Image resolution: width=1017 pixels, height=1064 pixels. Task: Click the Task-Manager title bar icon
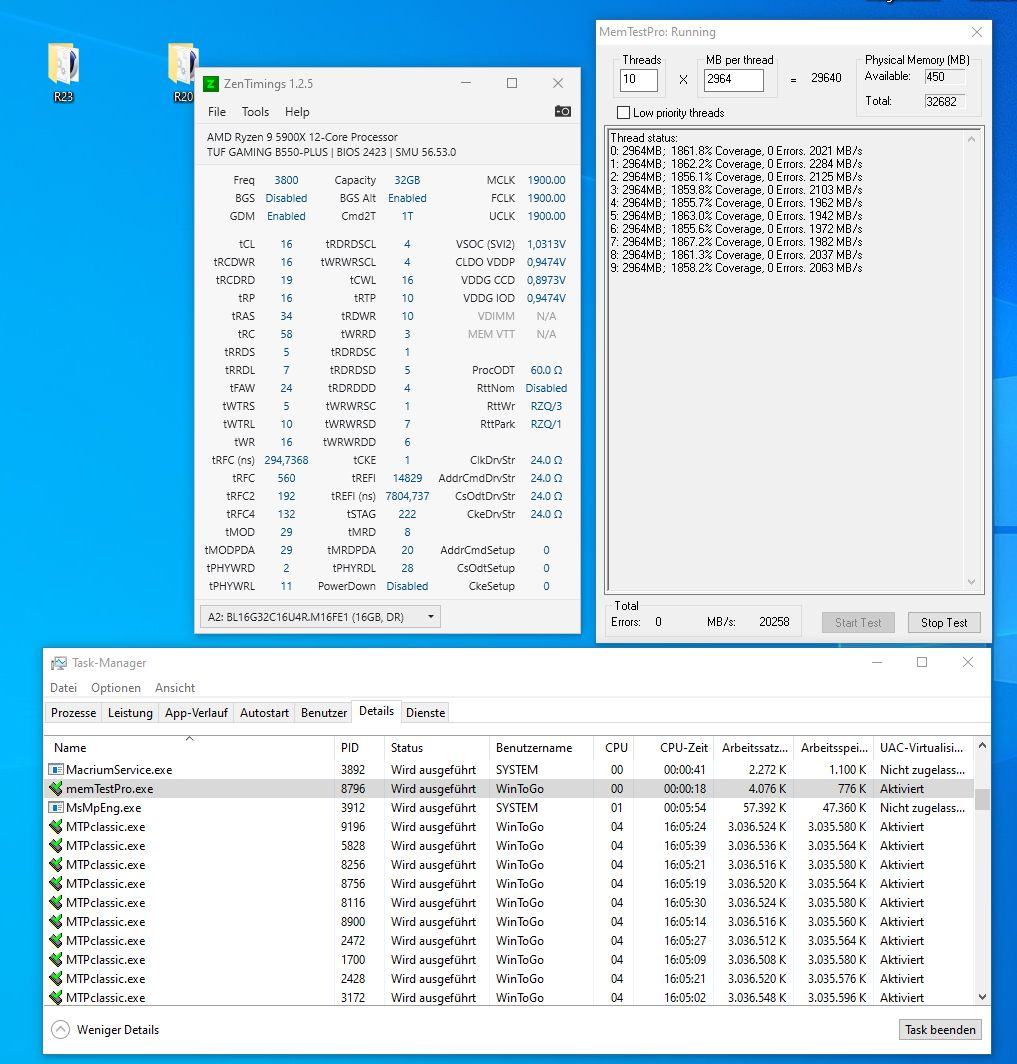pos(59,663)
